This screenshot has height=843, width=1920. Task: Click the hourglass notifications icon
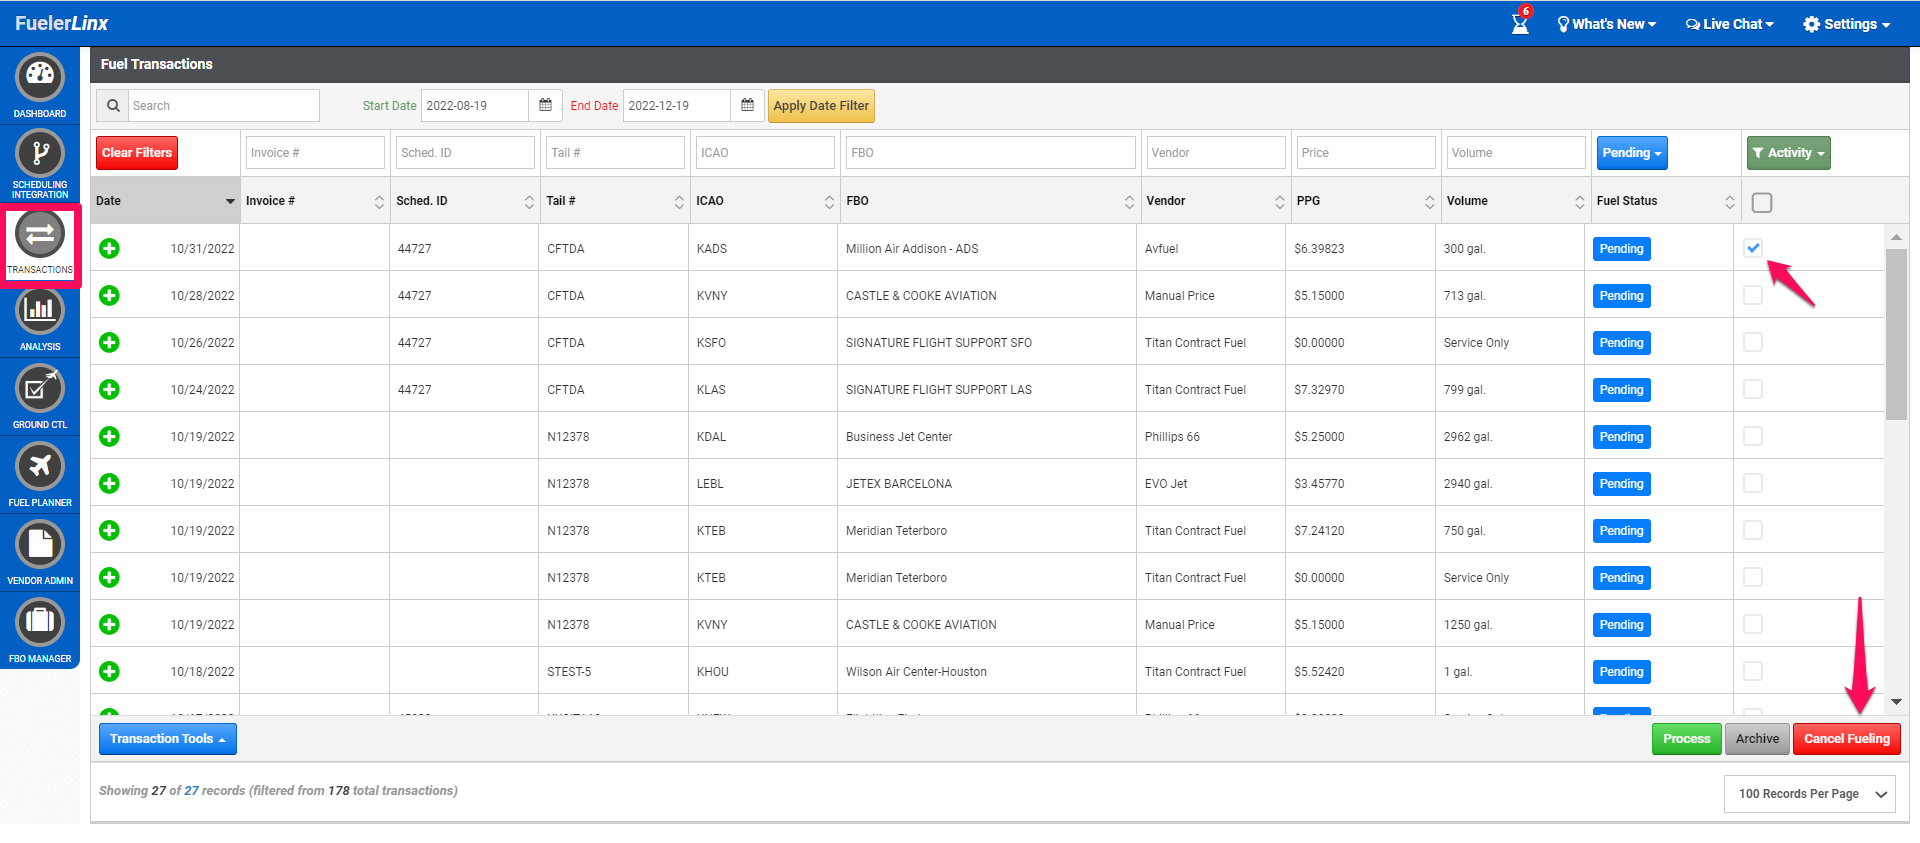tap(1520, 22)
